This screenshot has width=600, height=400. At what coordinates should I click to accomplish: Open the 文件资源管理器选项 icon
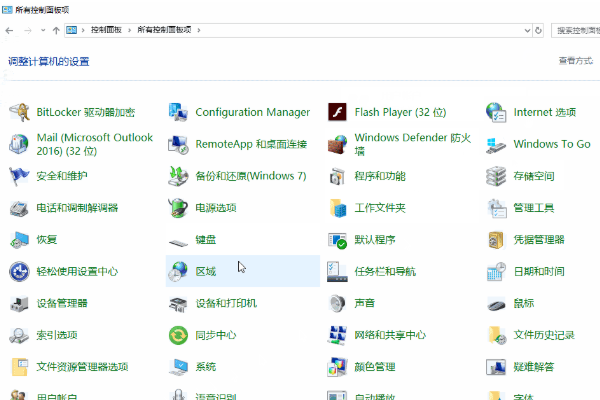[20, 367]
